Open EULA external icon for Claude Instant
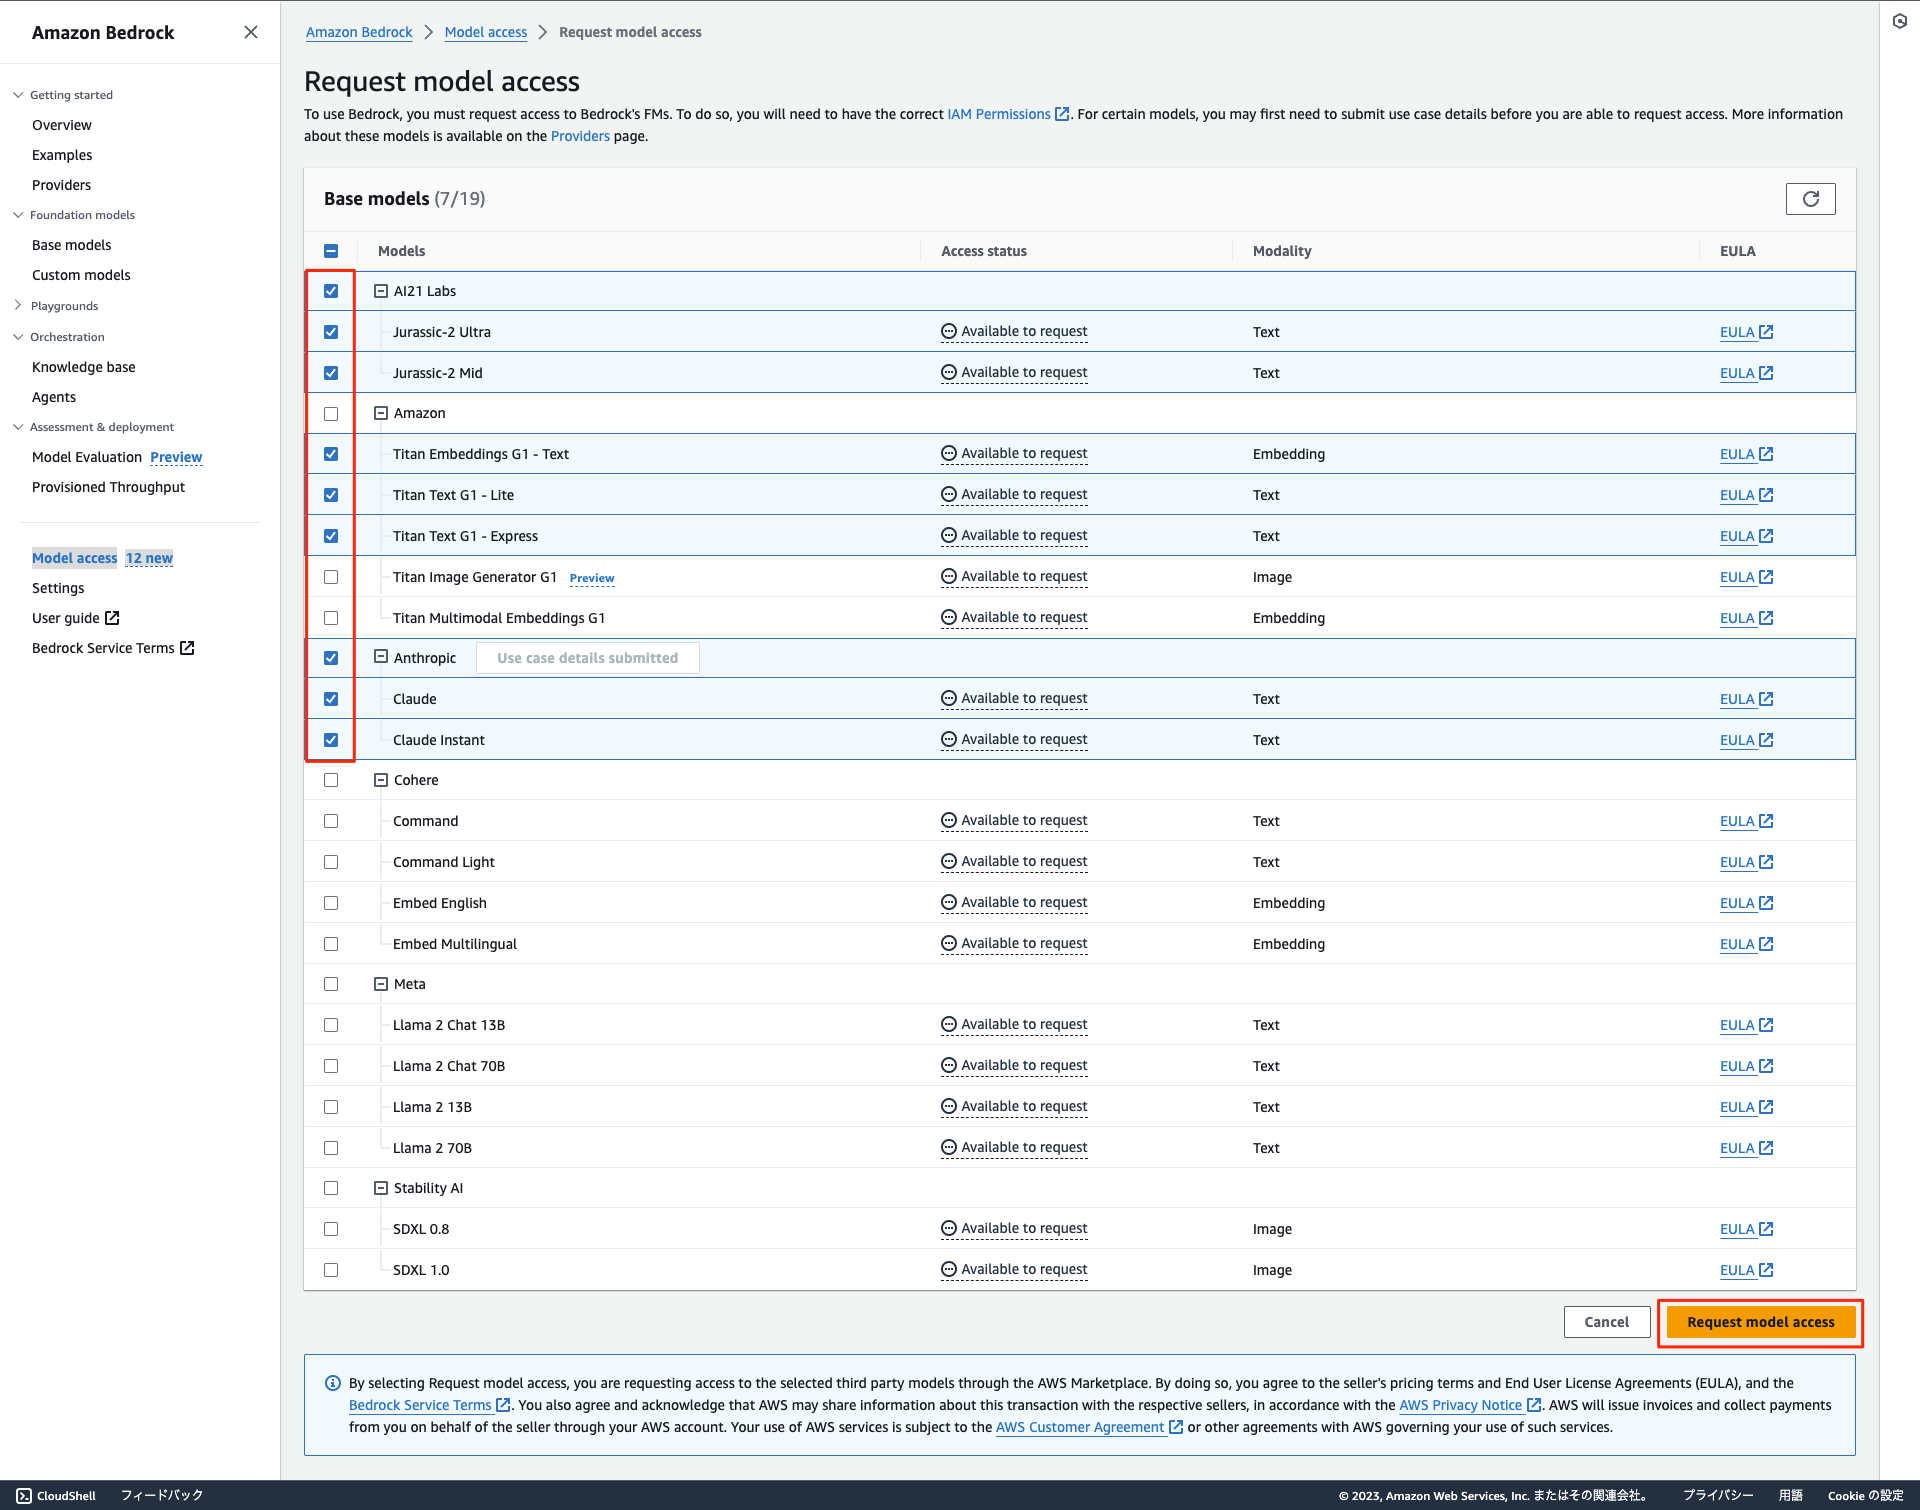The image size is (1920, 1510). (1766, 740)
